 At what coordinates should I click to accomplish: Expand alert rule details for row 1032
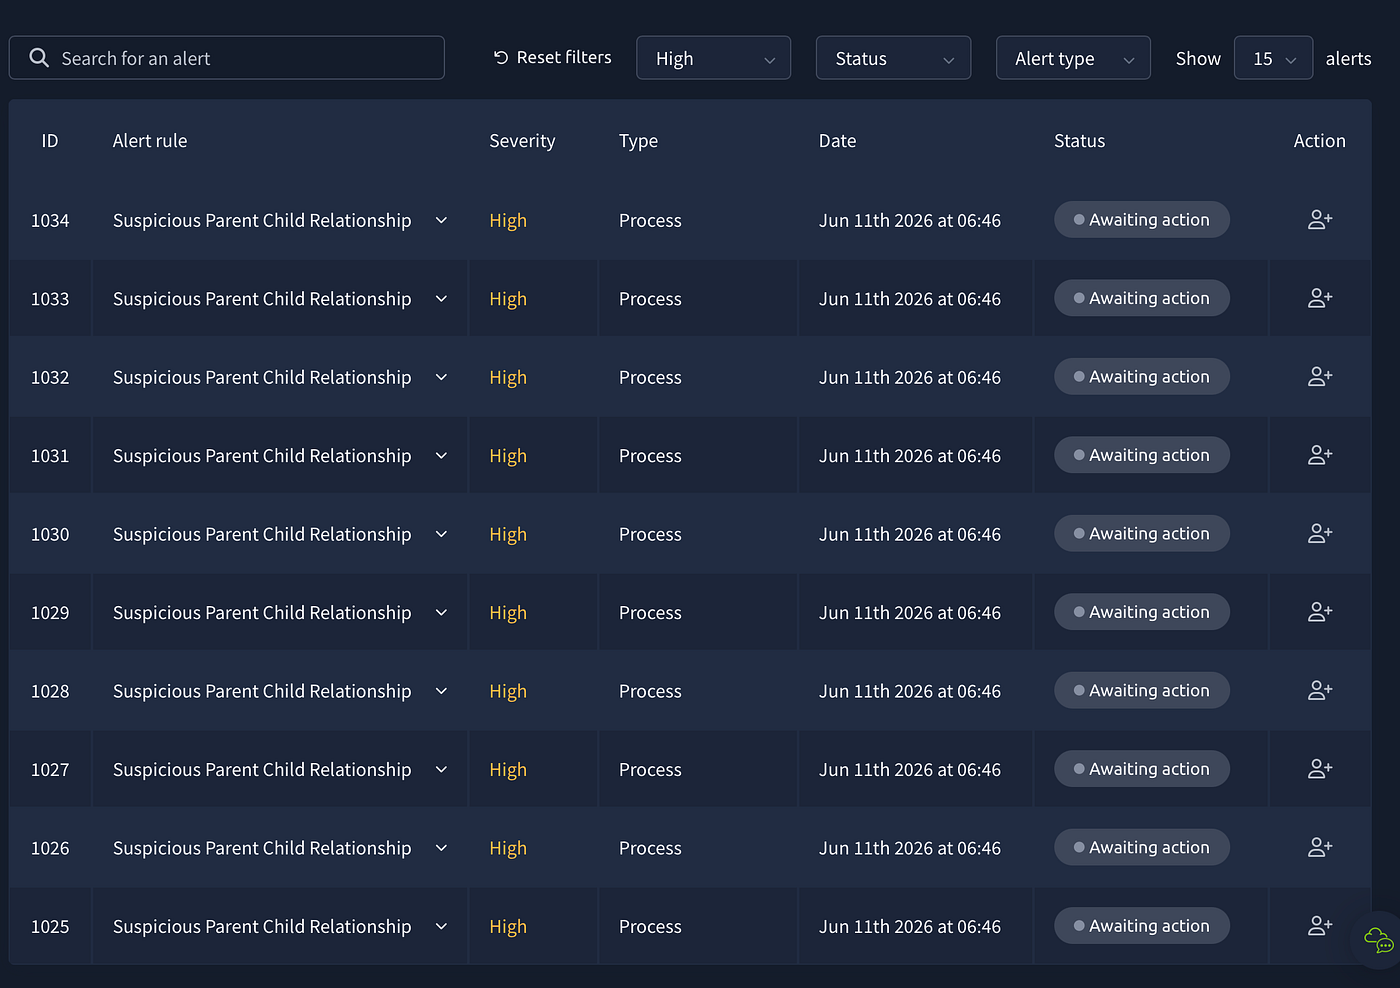441,377
